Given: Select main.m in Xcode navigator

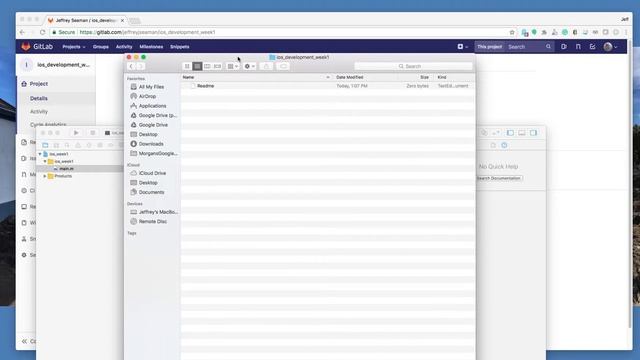Looking at the screenshot, I should point(66,169).
